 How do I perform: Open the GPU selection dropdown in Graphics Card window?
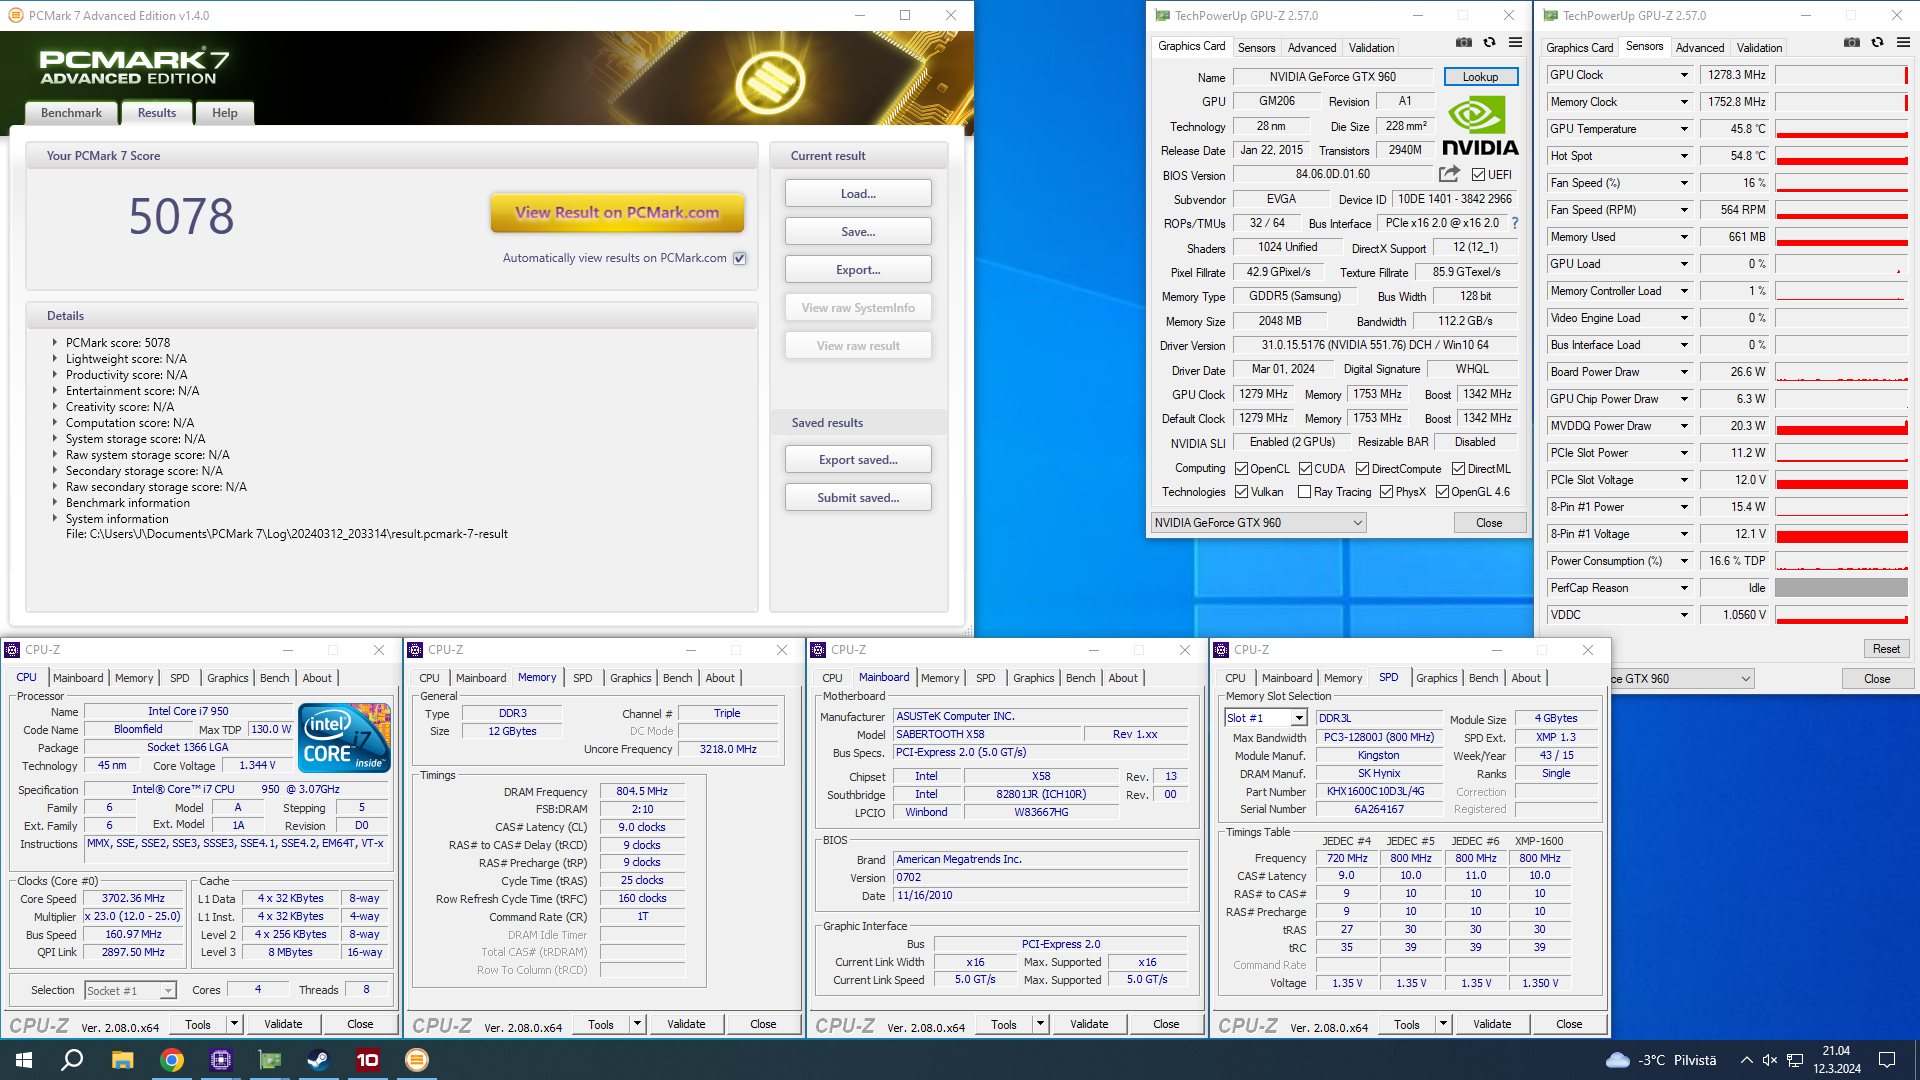click(x=1258, y=523)
